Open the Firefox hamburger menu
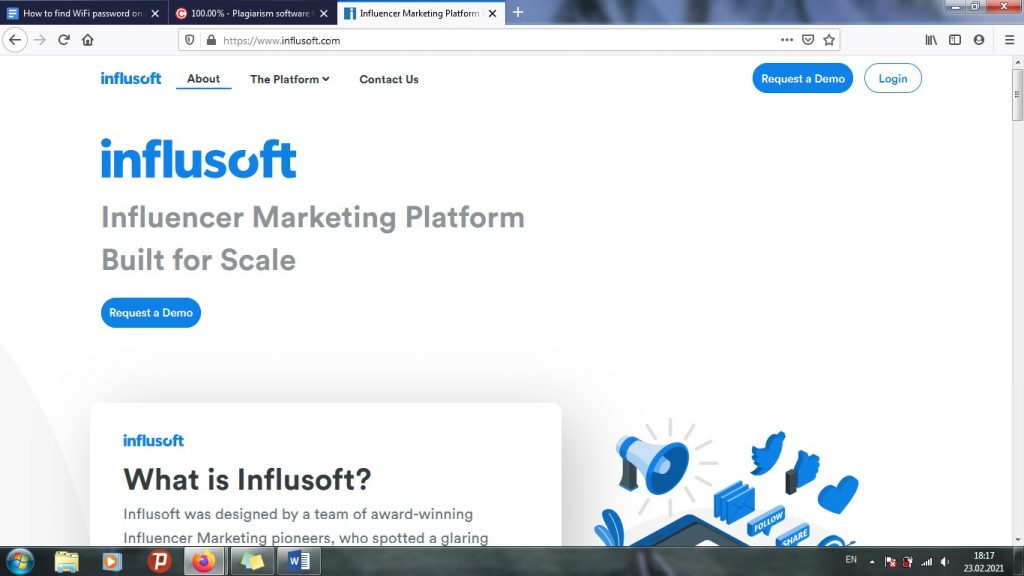The height and width of the screenshot is (576, 1024). tap(1009, 40)
